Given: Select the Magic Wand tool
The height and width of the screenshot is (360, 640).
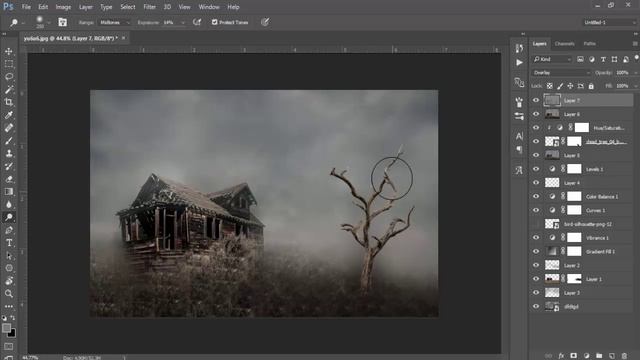Looking at the screenshot, I should point(9,89).
